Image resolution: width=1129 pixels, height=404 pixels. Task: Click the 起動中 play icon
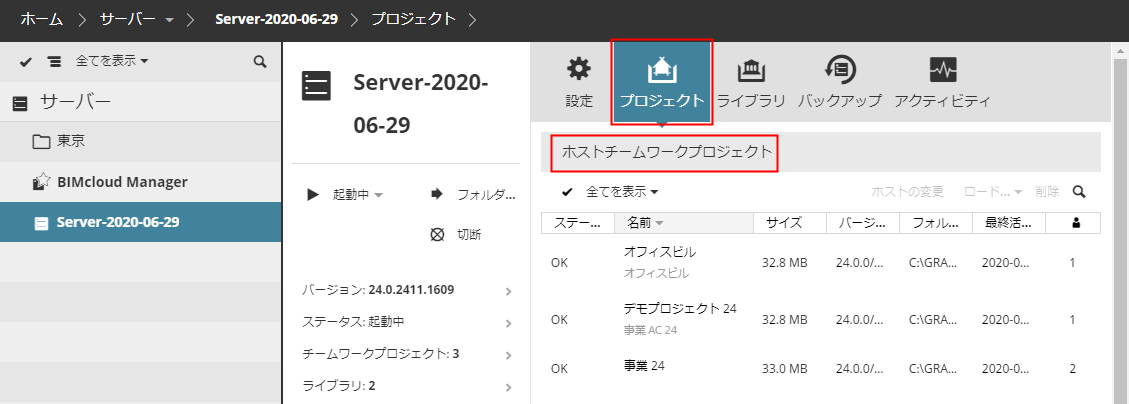[x=312, y=194]
